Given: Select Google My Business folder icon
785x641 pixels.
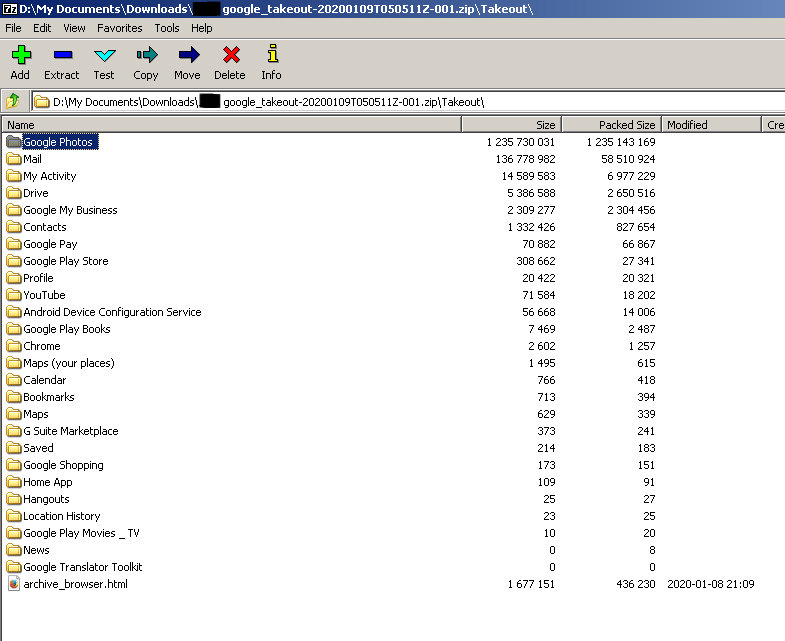Looking at the screenshot, I should tap(14, 210).
